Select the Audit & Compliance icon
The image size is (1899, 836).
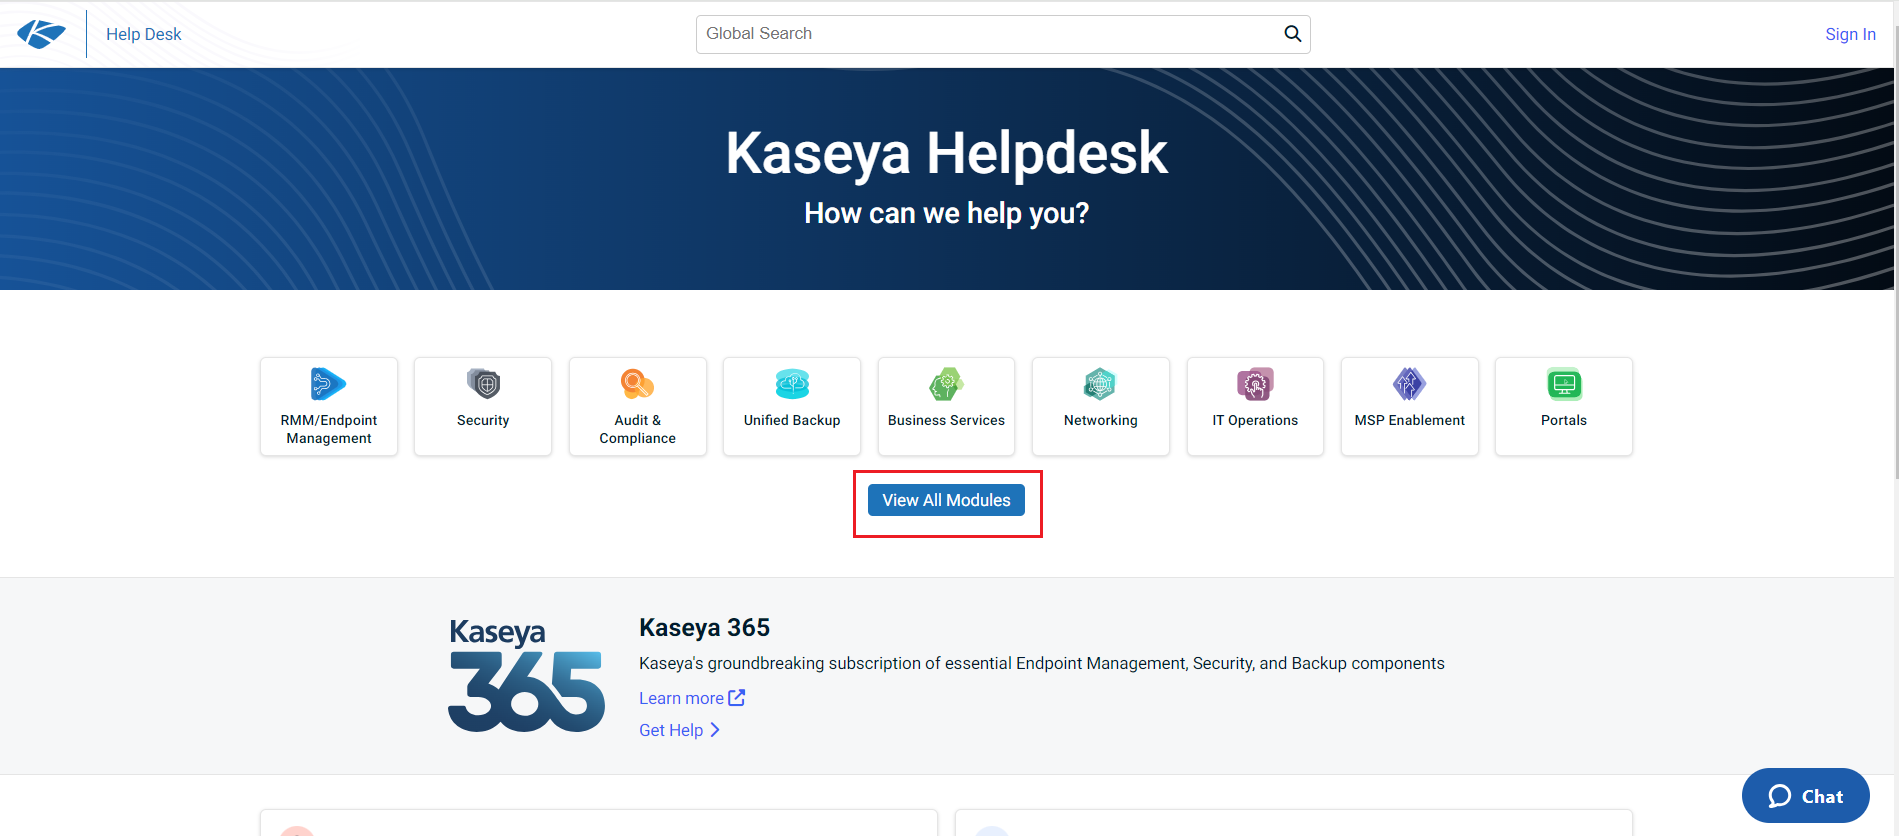[637, 384]
